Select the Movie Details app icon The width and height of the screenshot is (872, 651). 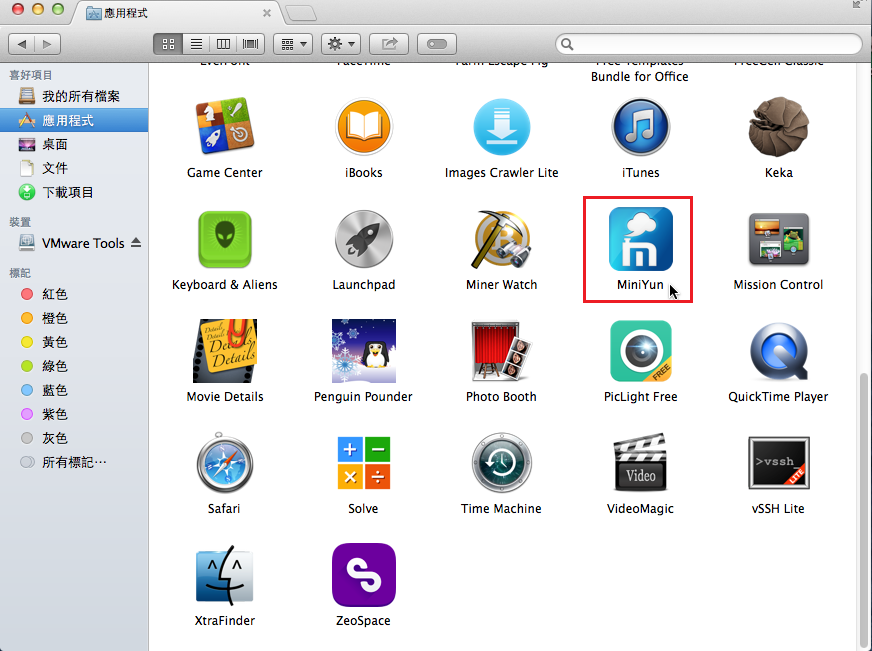coord(225,351)
